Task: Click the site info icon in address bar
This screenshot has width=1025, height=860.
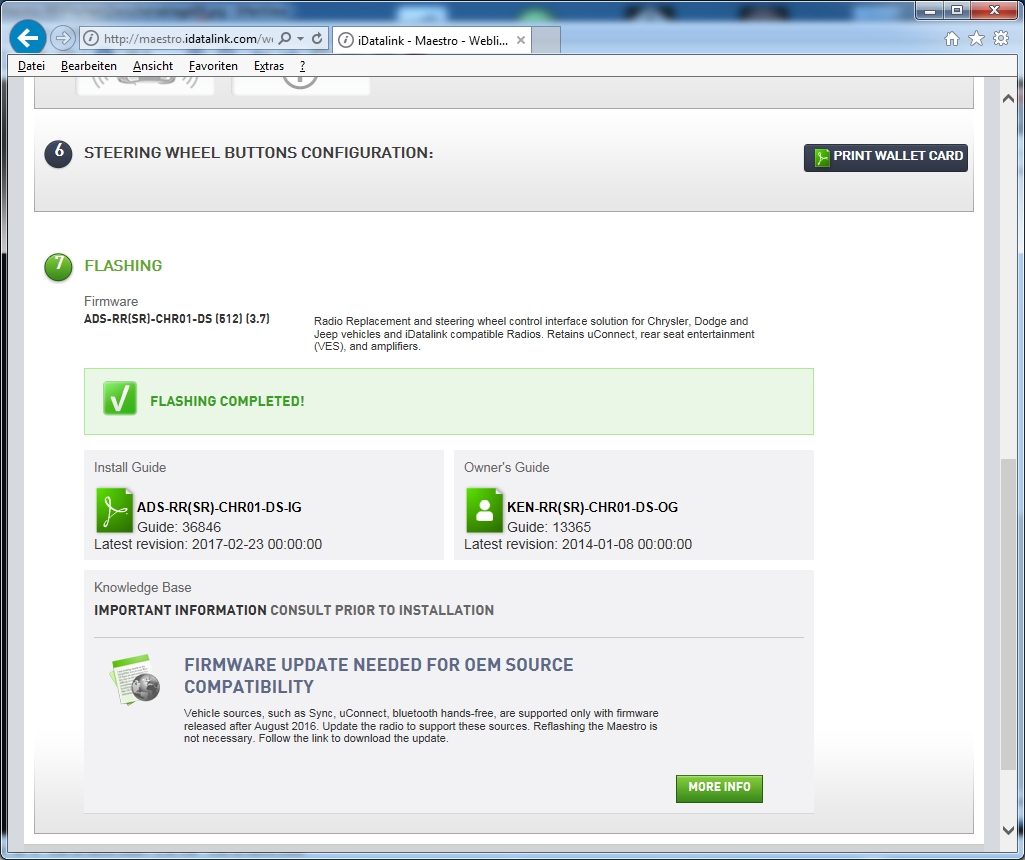Action: 91,39
